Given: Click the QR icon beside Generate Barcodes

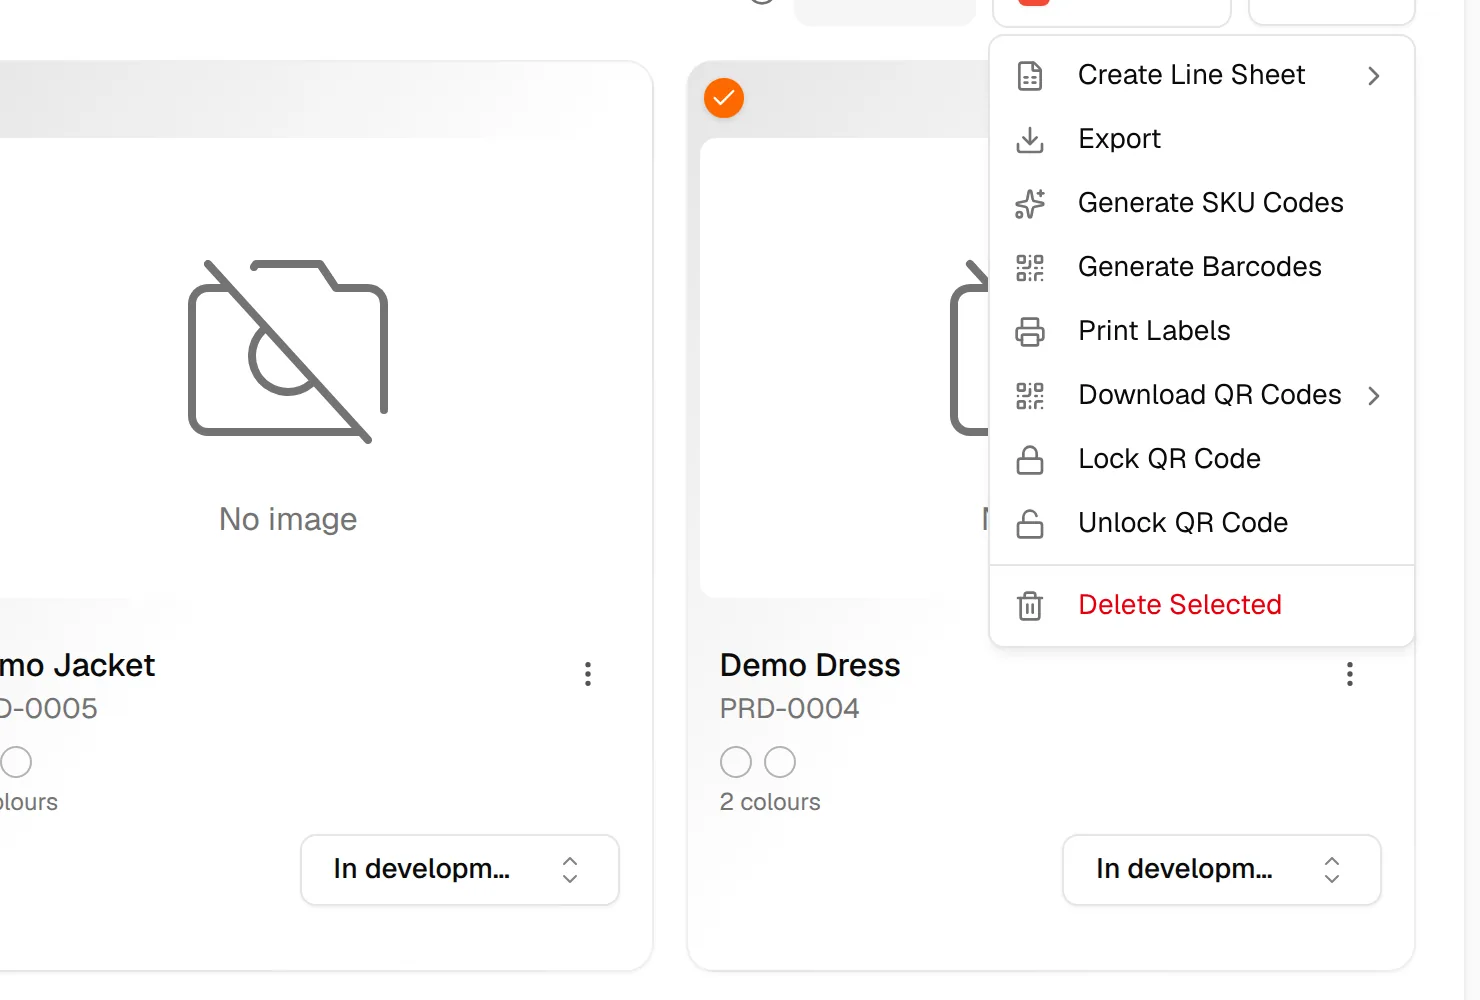Looking at the screenshot, I should pyautogui.click(x=1029, y=268).
